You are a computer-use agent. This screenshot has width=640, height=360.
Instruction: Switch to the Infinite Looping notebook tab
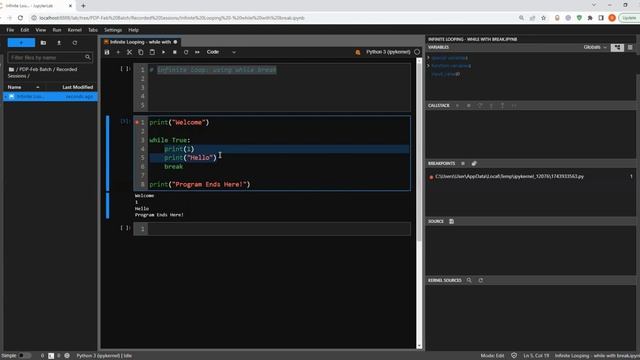(x=140, y=42)
